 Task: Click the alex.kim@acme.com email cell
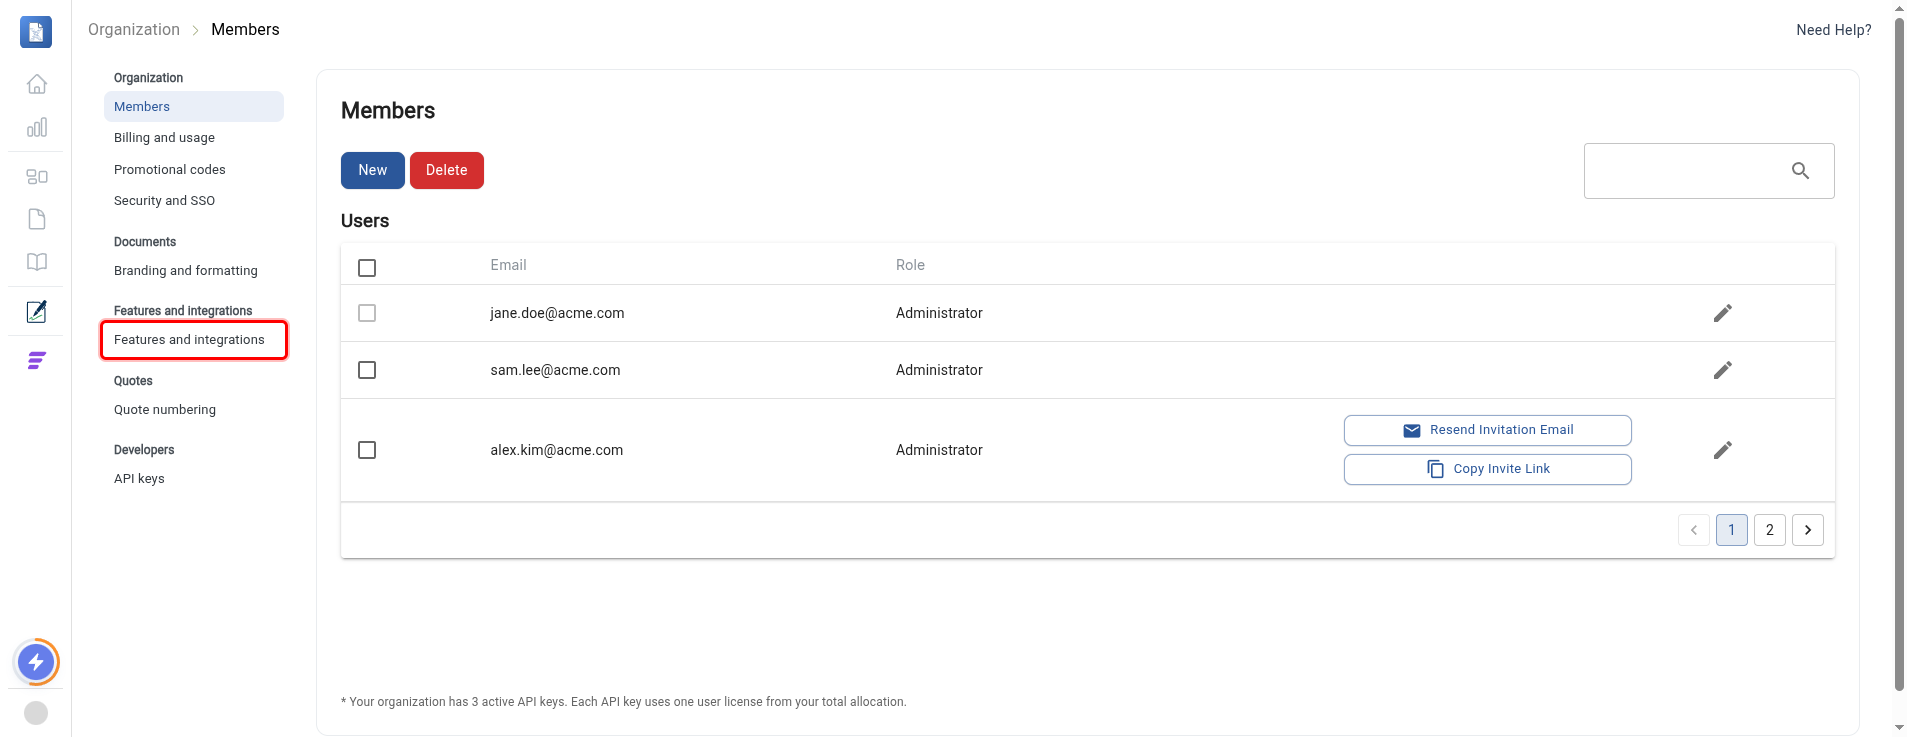pyautogui.click(x=556, y=450)
